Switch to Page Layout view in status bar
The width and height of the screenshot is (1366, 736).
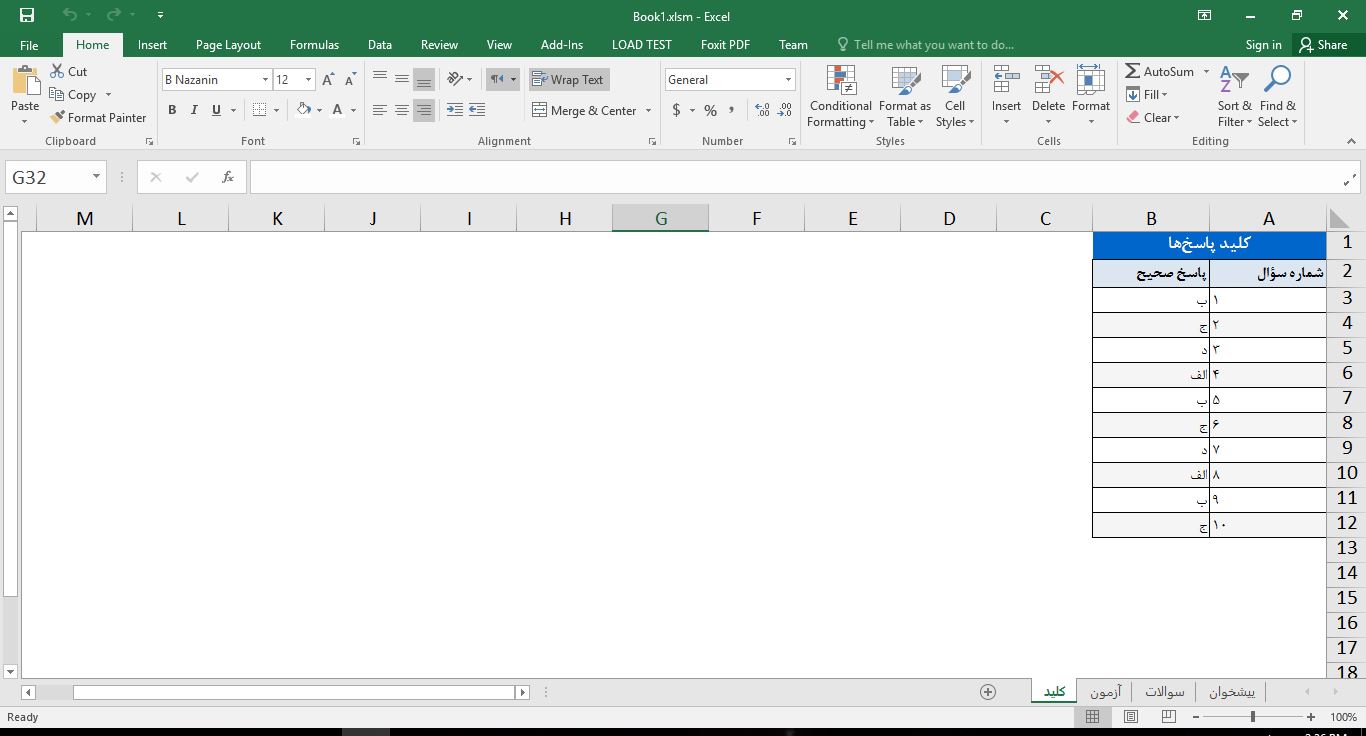coord(1131,717)
